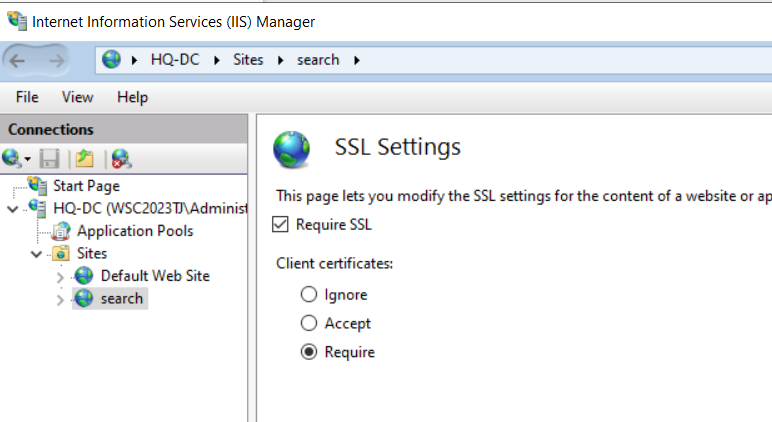Open the View menu

click(x=77, y=97)
